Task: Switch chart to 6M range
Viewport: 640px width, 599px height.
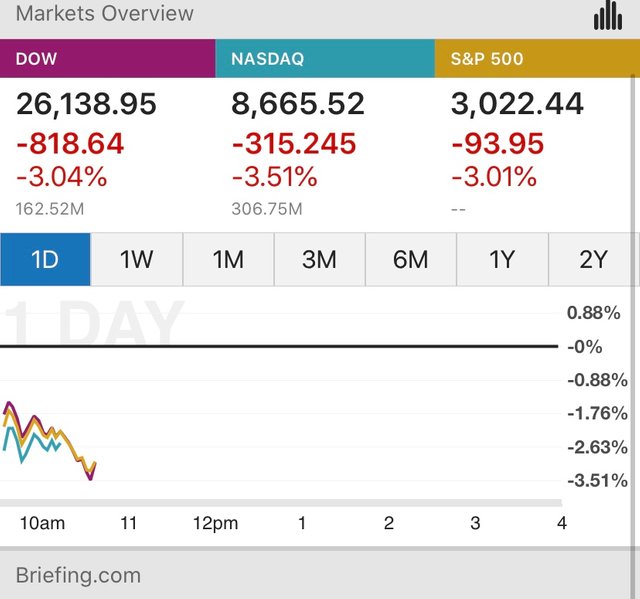Action: [411, 260]
